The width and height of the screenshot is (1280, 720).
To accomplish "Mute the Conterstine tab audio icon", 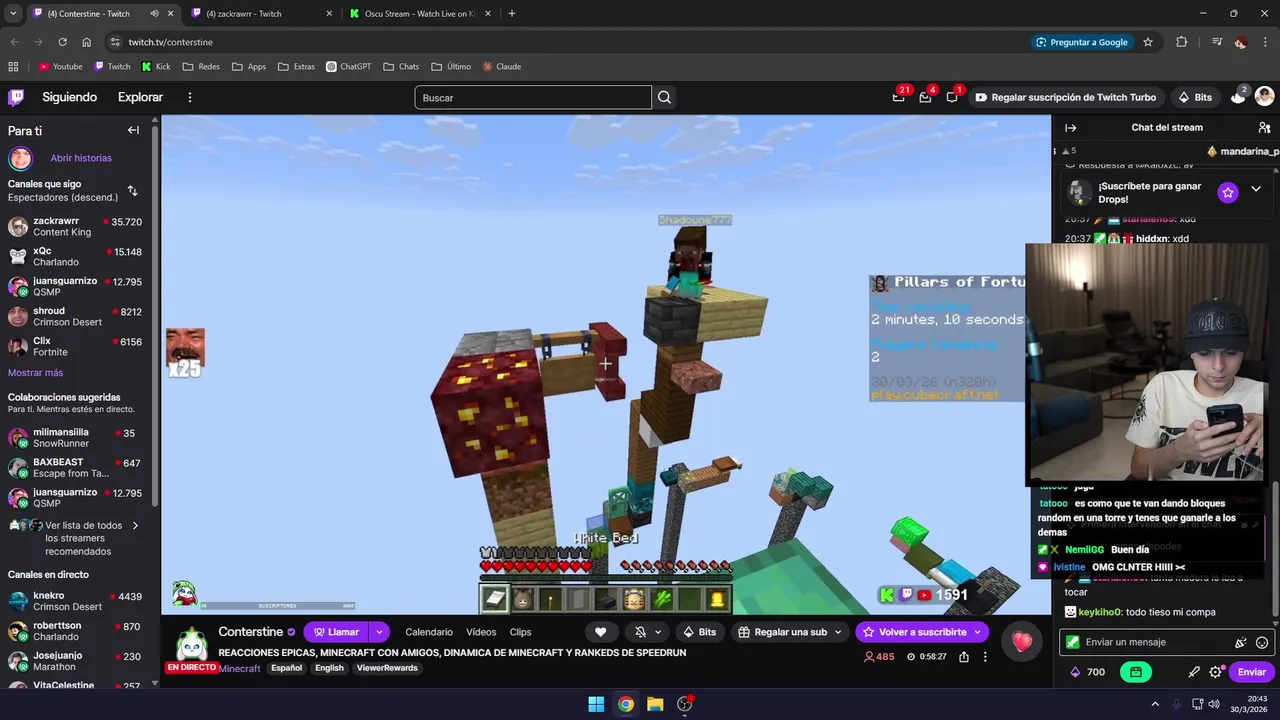I will (x=154, y=14).
